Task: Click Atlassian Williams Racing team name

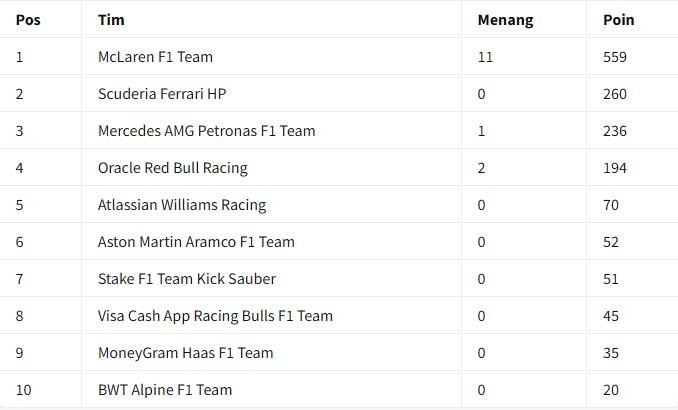Action: (182, 205)
